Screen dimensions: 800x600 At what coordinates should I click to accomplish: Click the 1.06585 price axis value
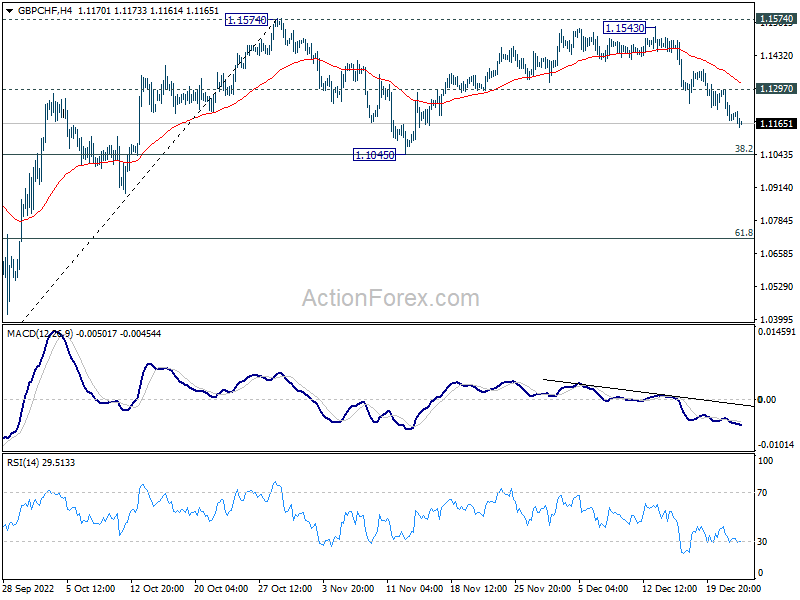point(776,254)
